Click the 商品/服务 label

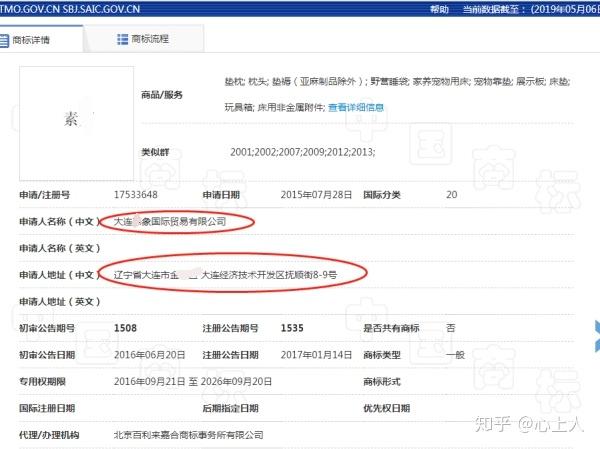162,95
